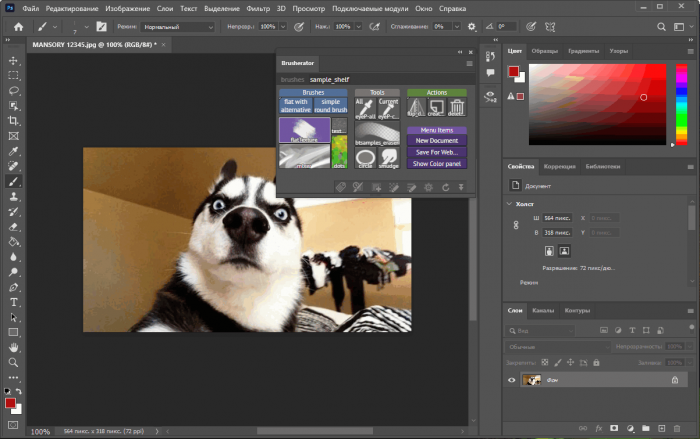700x439 pixels.
Task: Hide the Фон layer using eye icon
Action: 512,380
